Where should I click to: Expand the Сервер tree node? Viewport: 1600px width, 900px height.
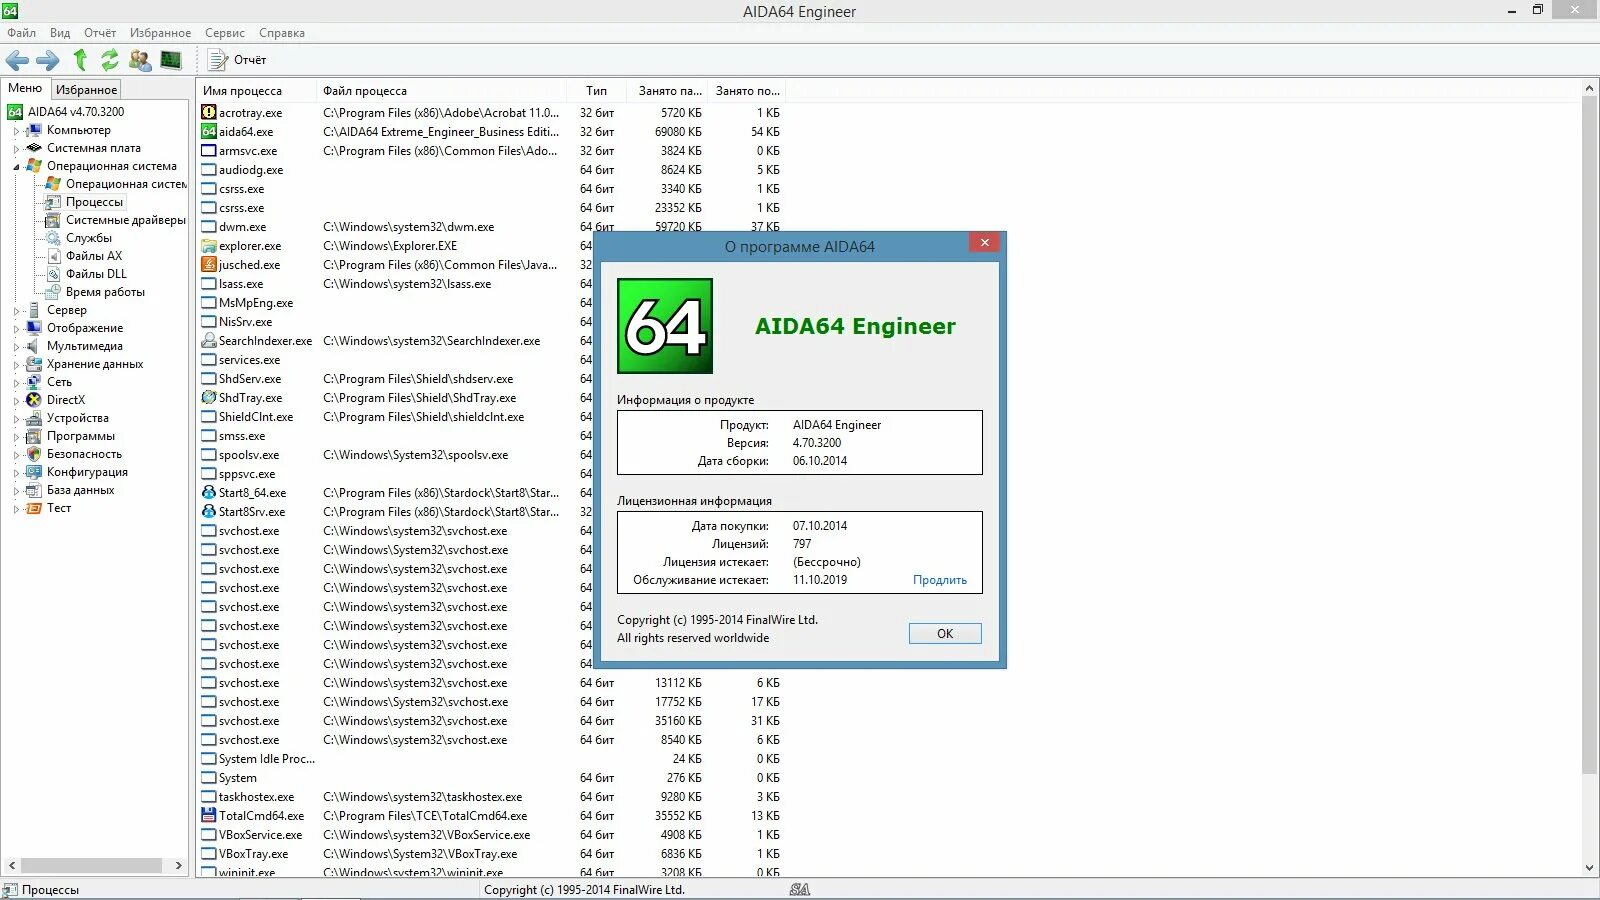coord(16,311)
